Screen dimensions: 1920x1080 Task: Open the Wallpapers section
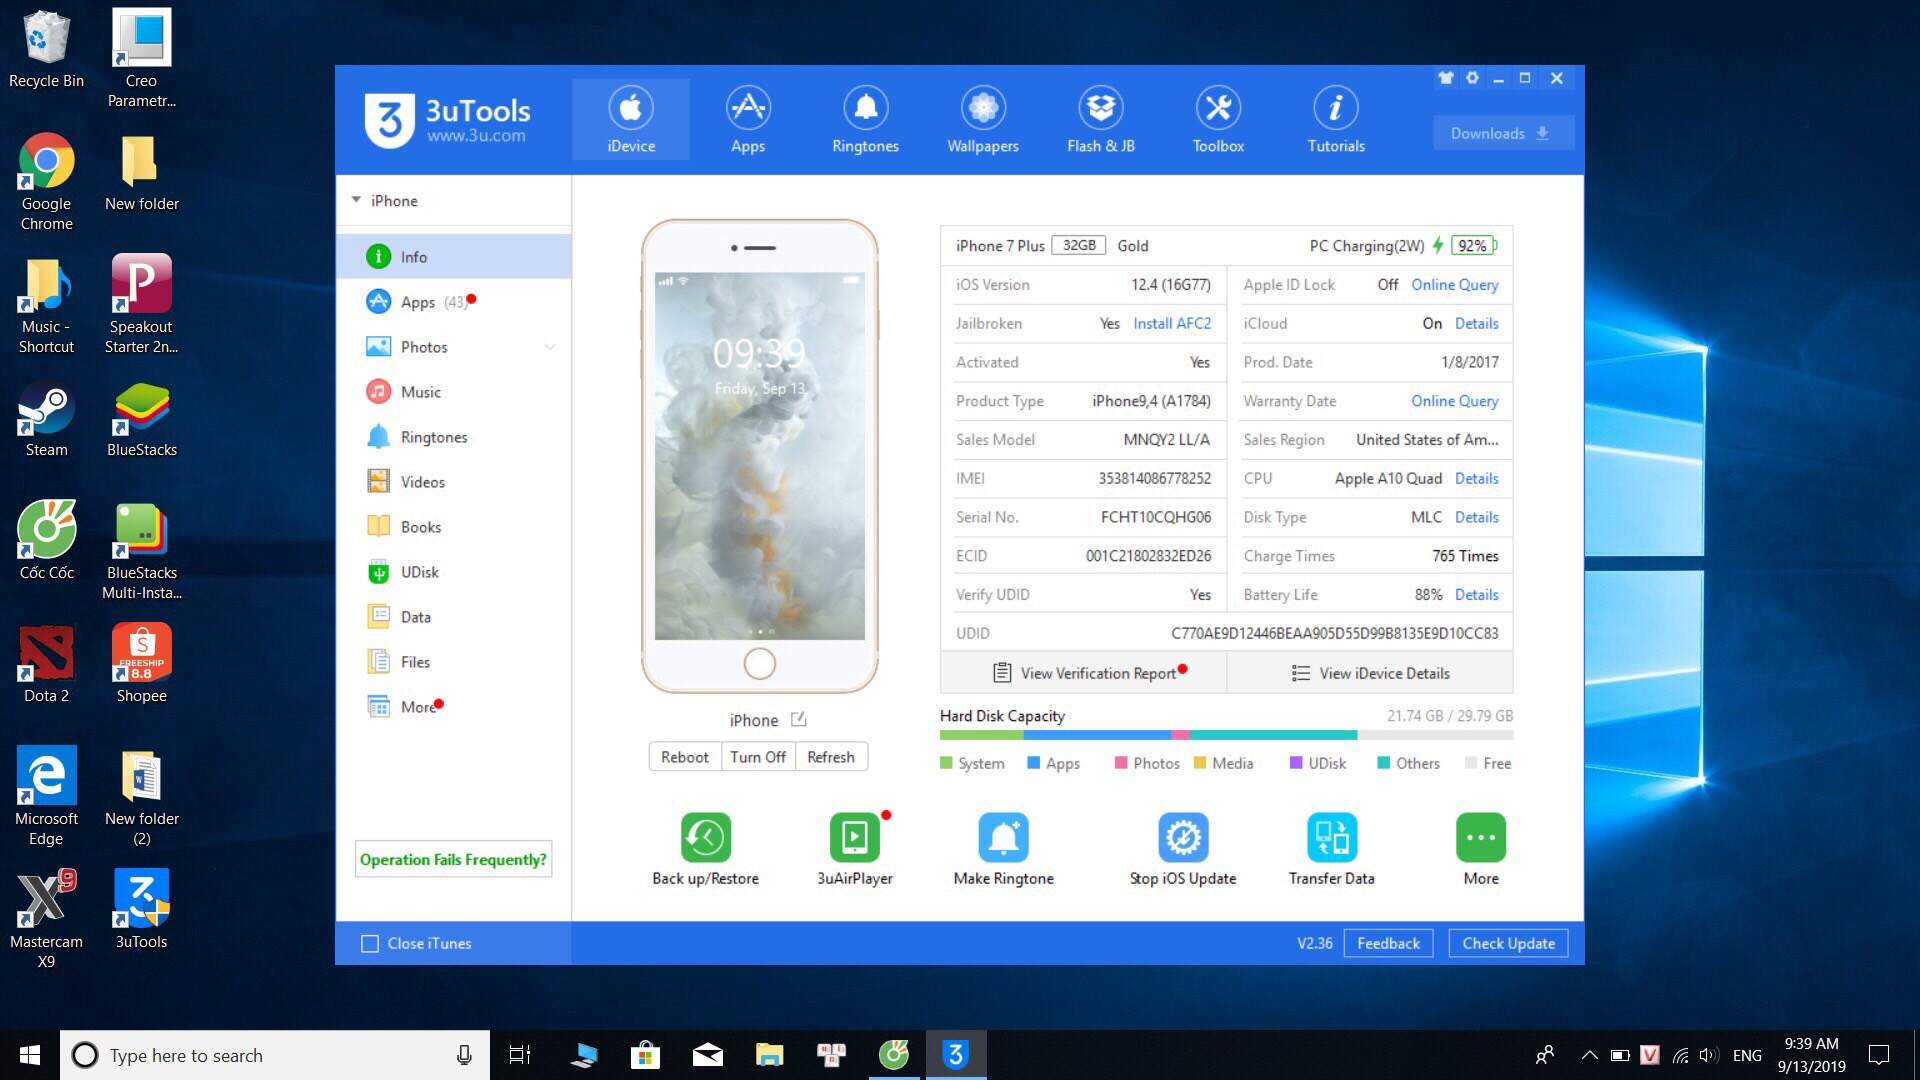(x=982, y=119)
